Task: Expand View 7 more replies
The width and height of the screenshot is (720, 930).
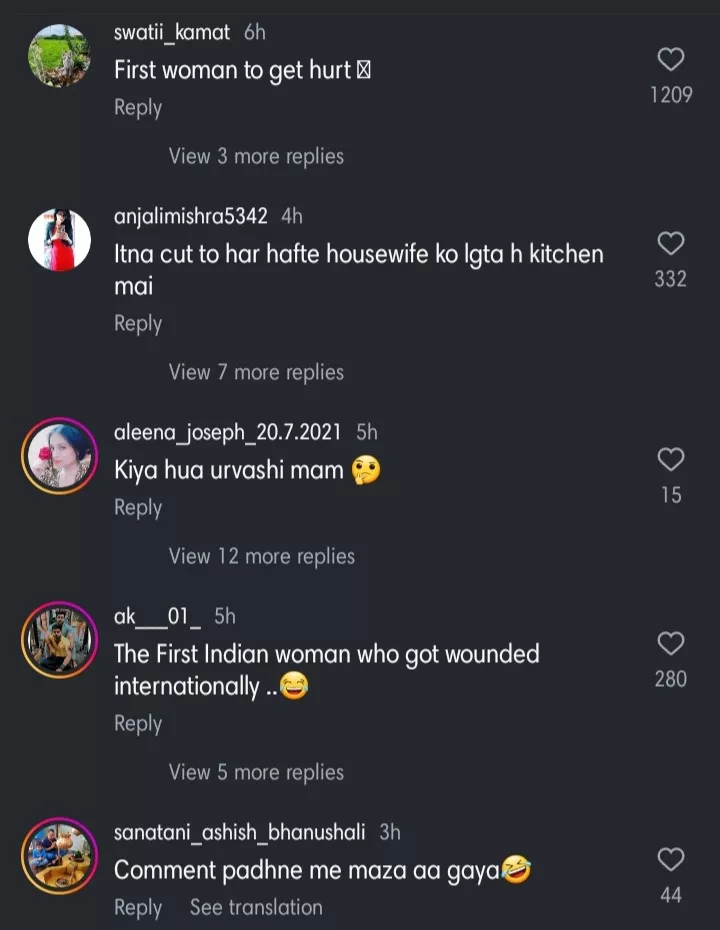Action: tap(256, 372)
